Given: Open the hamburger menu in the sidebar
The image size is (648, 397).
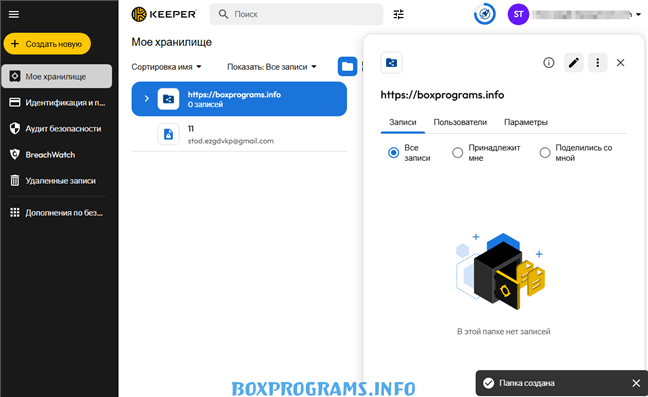Looking at the screenshot, I should pos(14,14).
